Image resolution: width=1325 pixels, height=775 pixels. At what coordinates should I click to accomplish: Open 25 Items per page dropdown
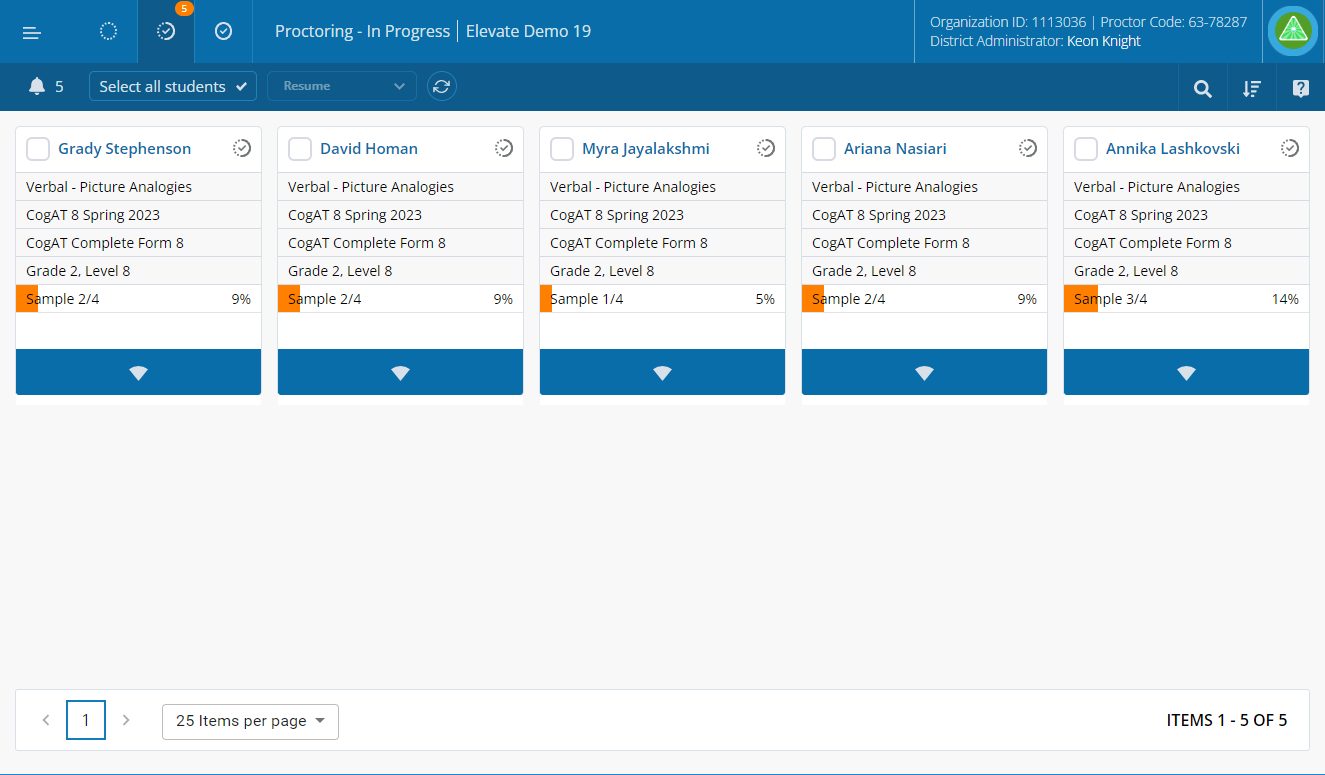pyautogui.click(x=250, y=721)
